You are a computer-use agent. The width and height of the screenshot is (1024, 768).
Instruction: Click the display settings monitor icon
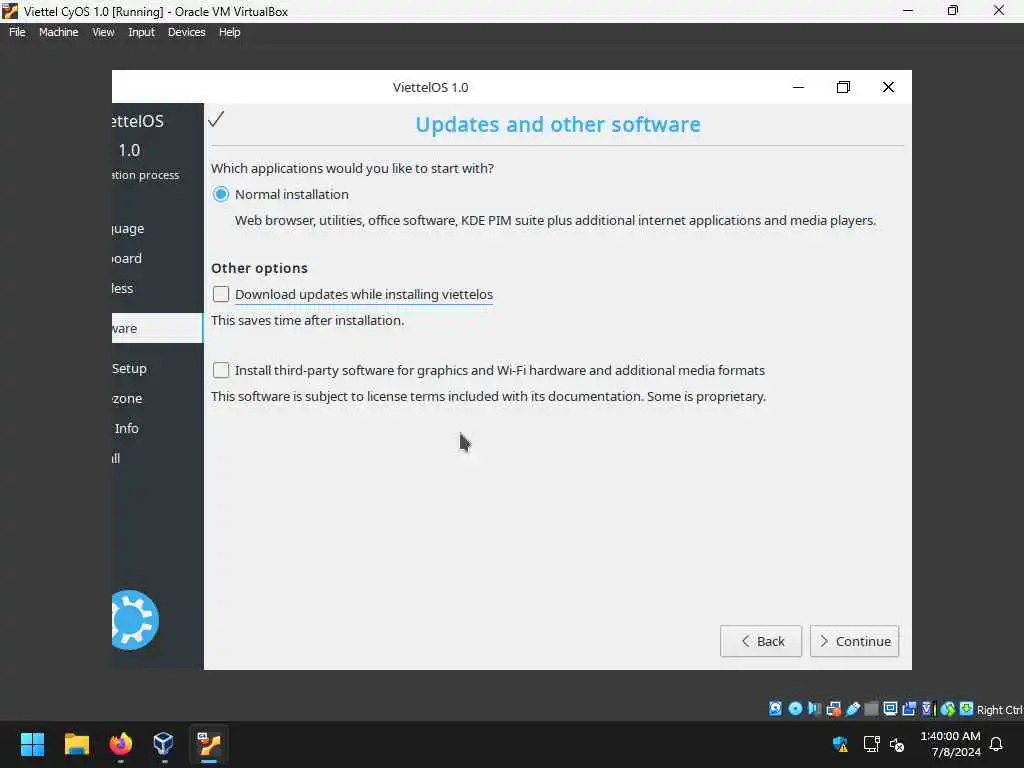click(x=890, y=709)
